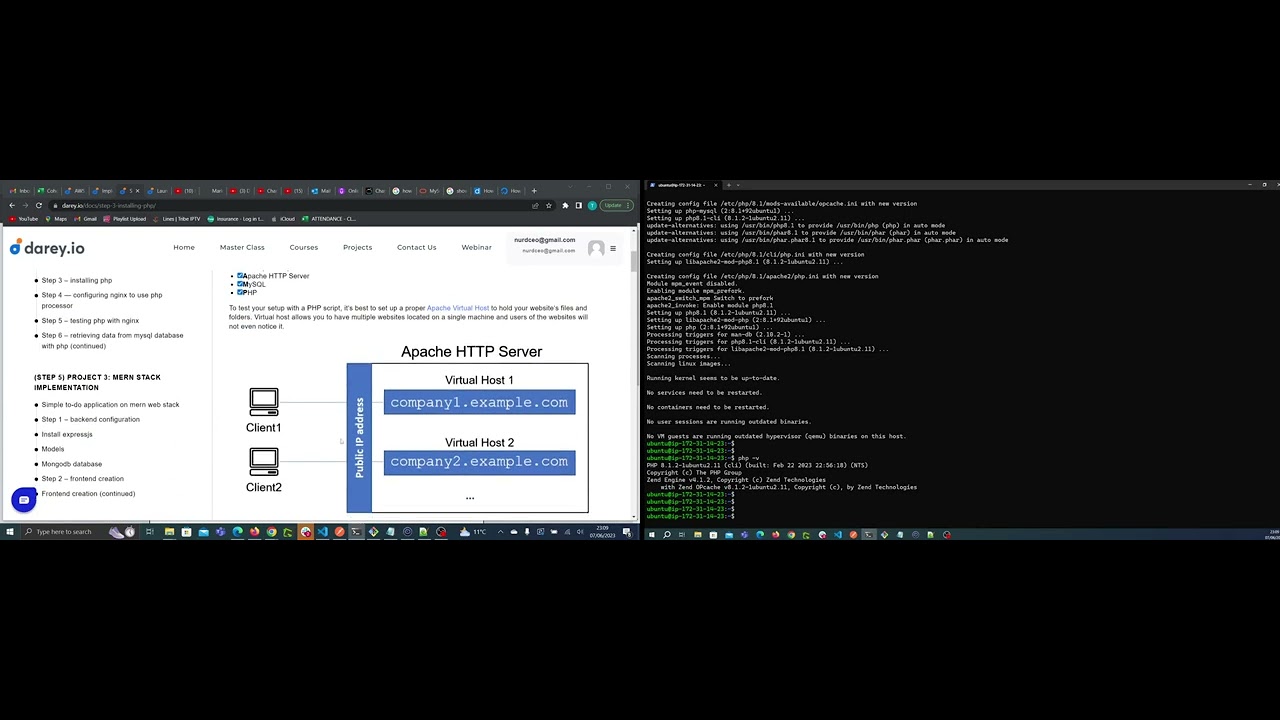Viewport: 1280px width, 720px height.
Task: Open the Webinar link
Action: [476, 247]
